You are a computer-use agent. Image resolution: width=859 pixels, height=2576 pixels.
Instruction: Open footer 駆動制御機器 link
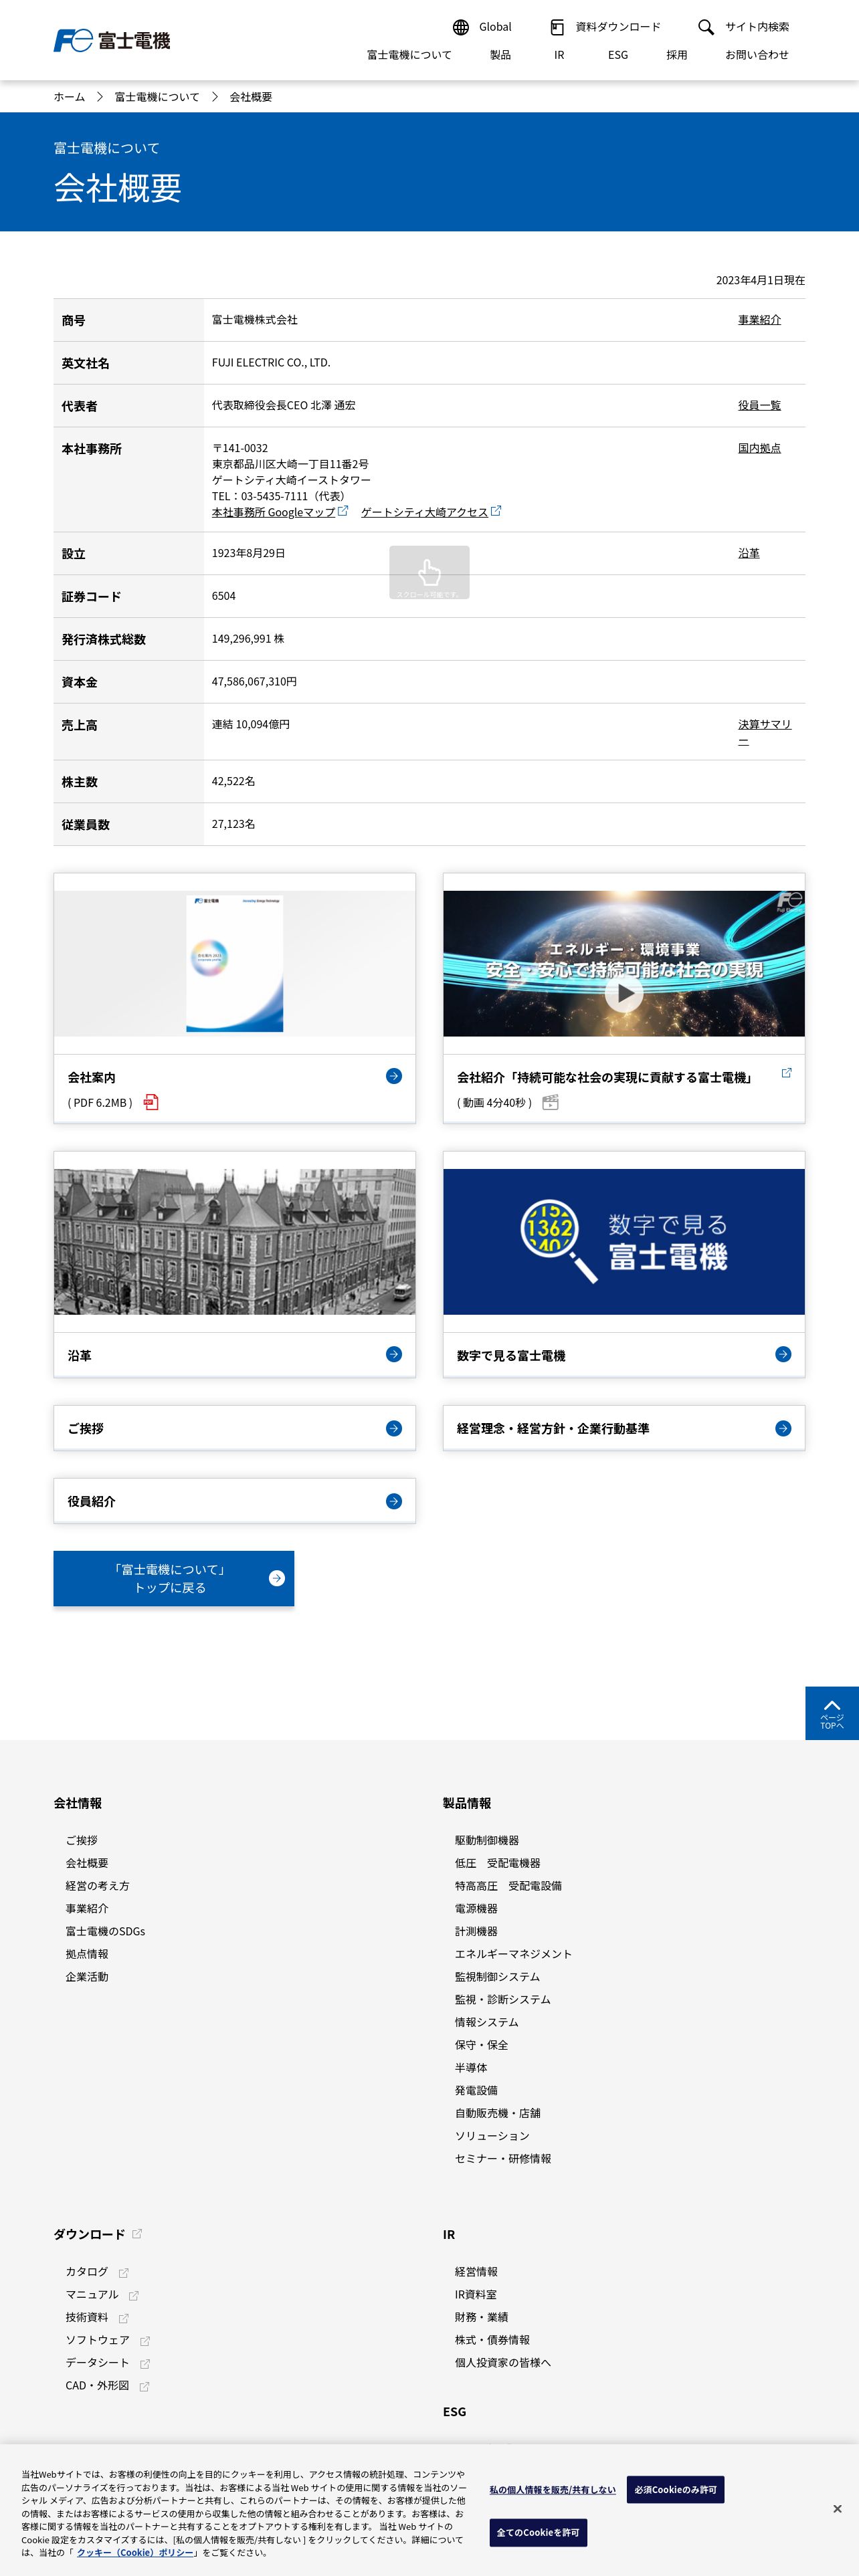pos(487,1840)
